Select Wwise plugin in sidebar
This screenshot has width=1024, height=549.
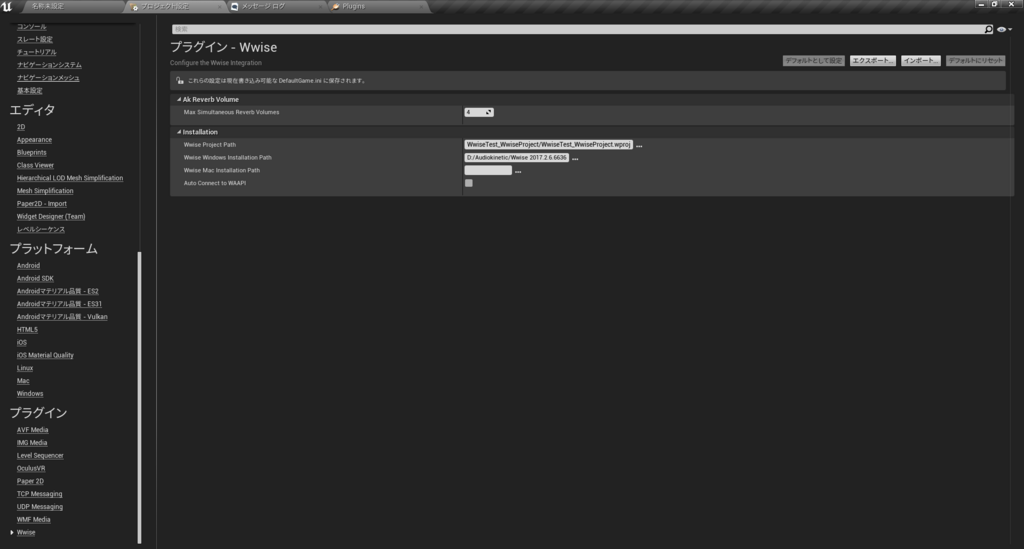26,533
